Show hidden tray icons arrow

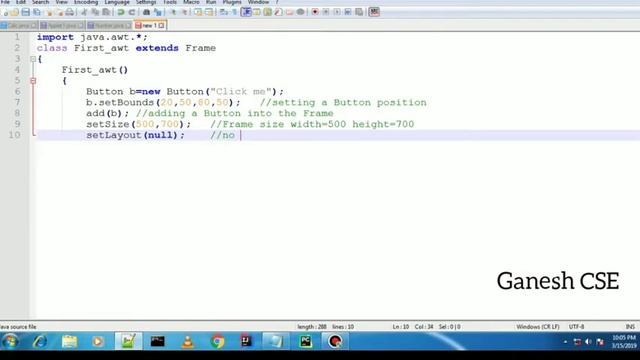565,342
